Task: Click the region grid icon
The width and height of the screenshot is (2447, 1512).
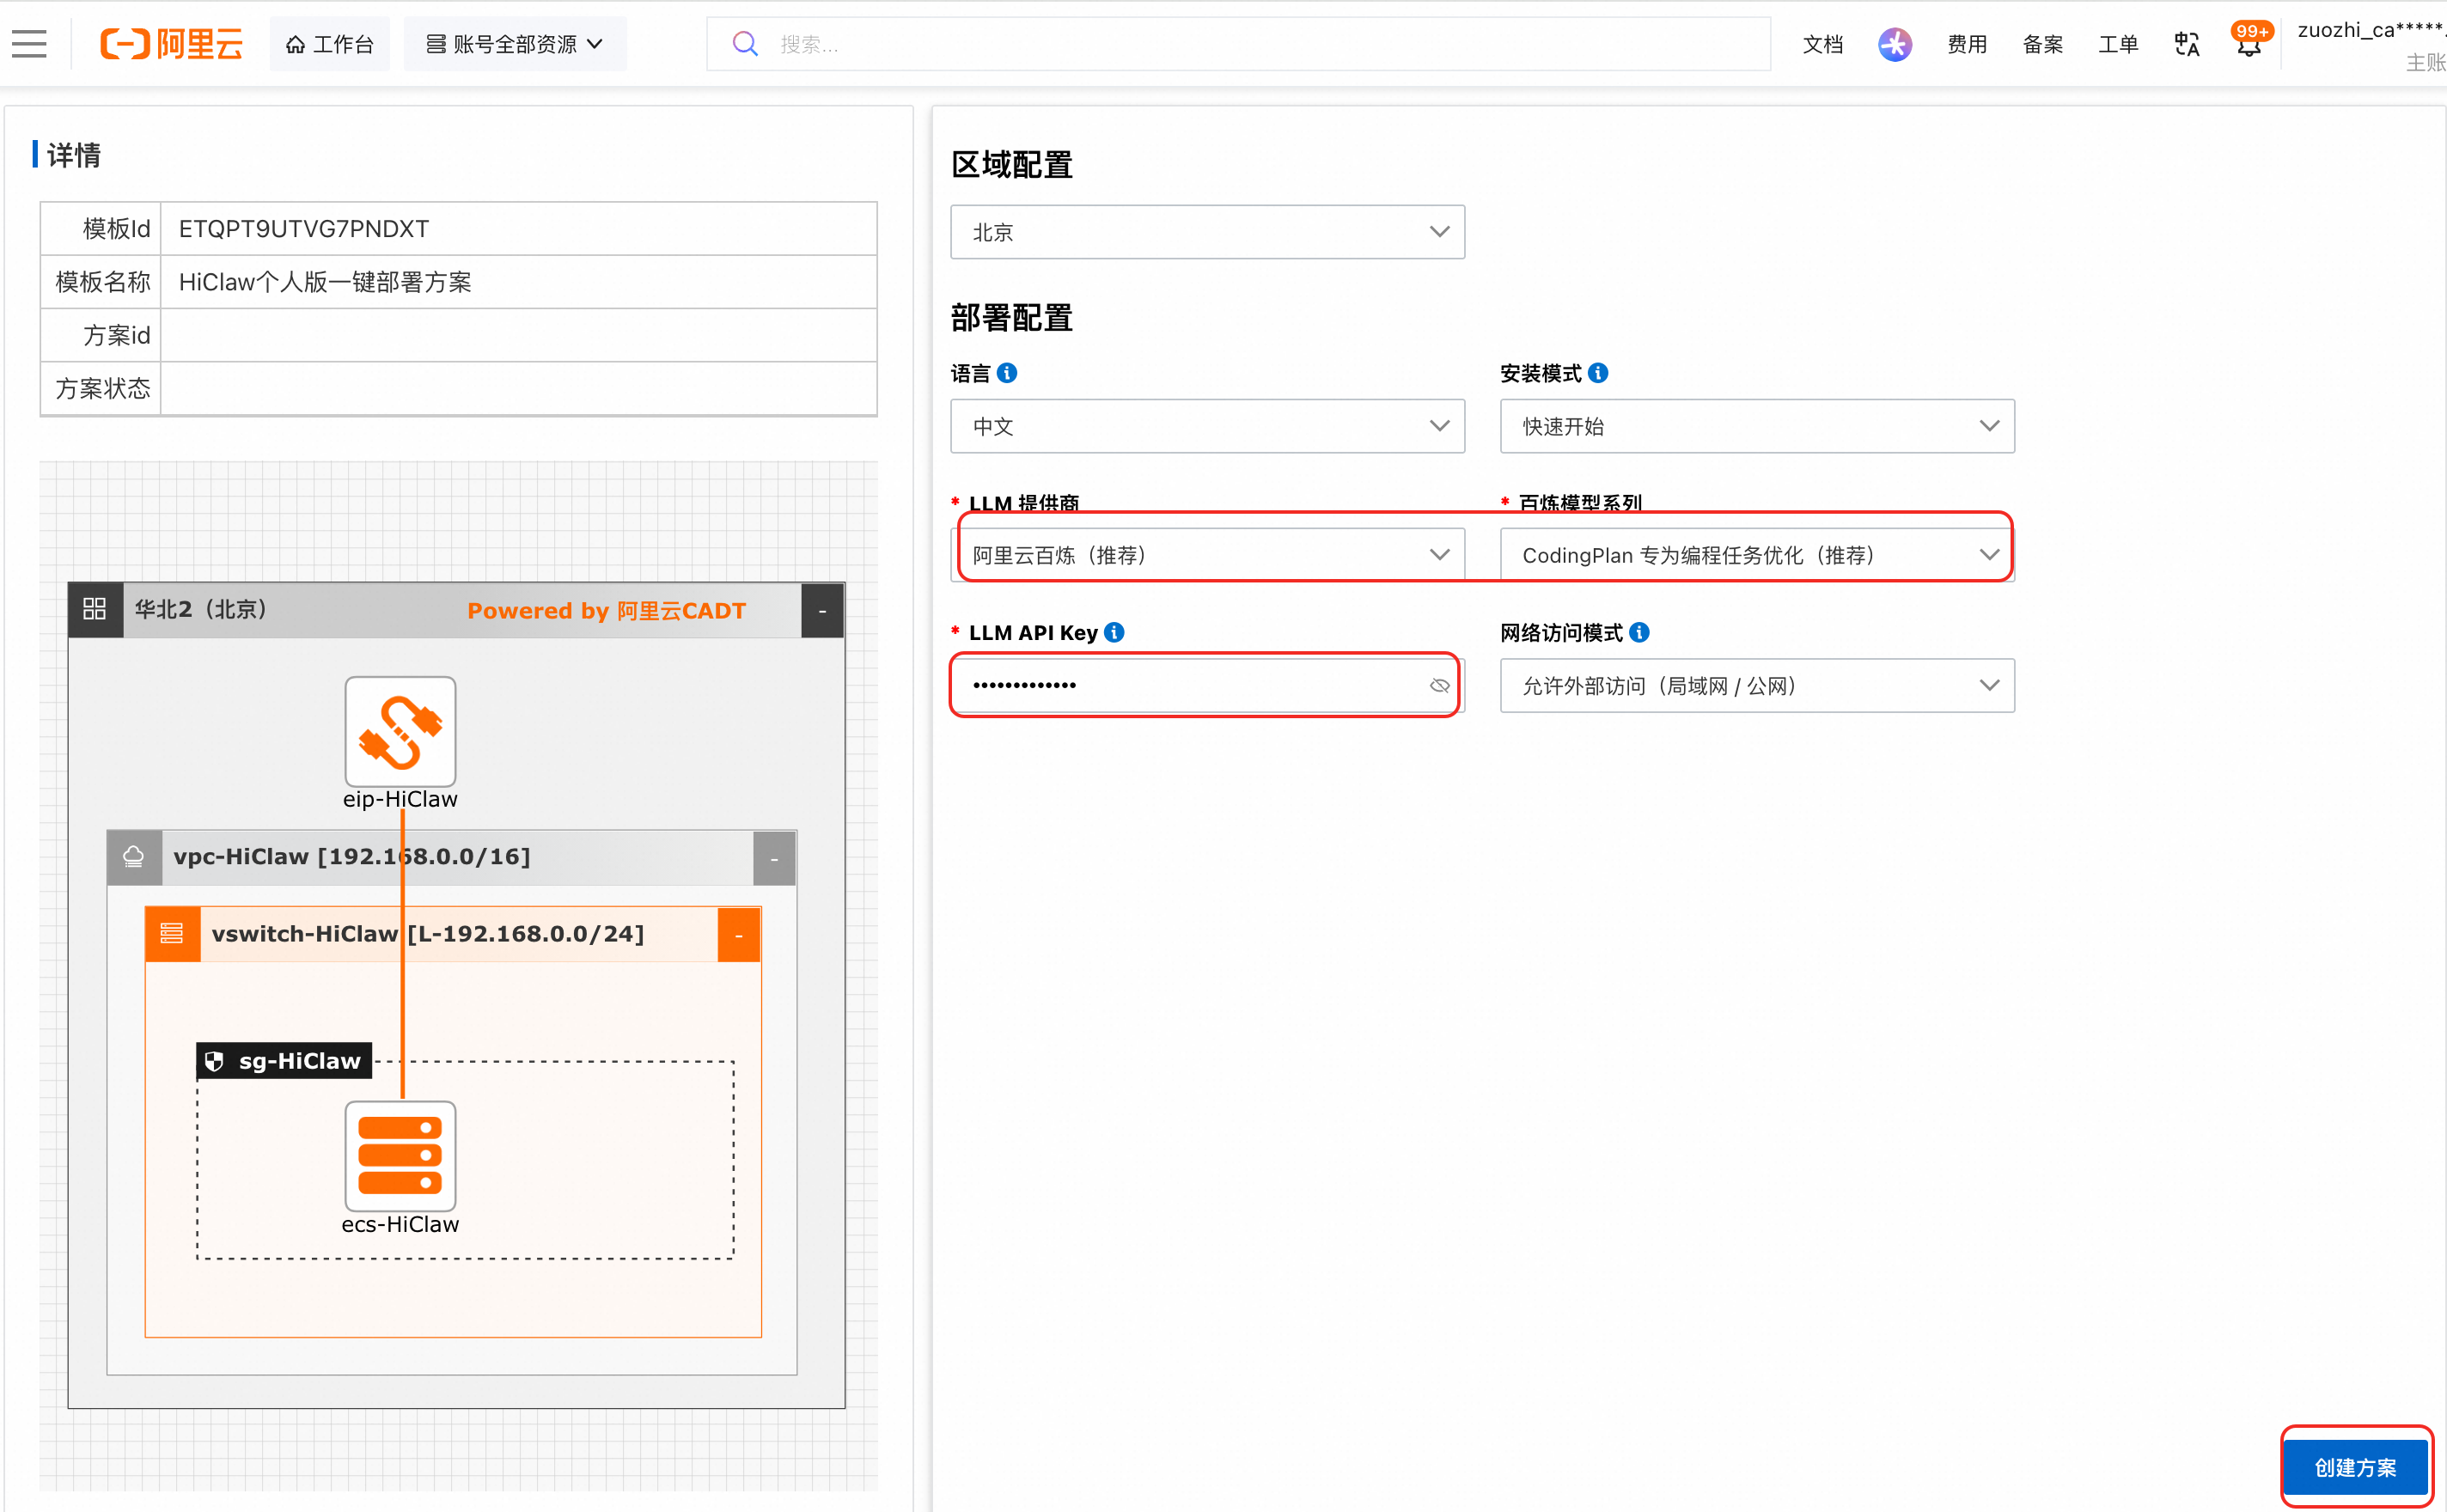Action: pos(95,609)
